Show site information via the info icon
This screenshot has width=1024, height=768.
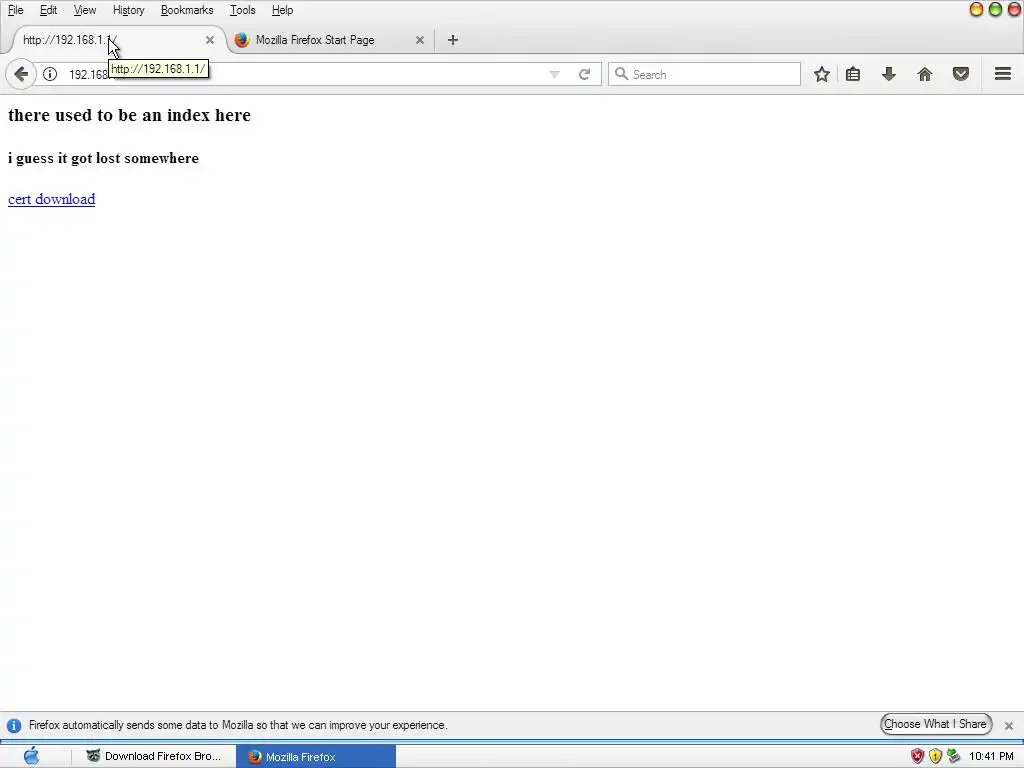click(x=50, y=74)
